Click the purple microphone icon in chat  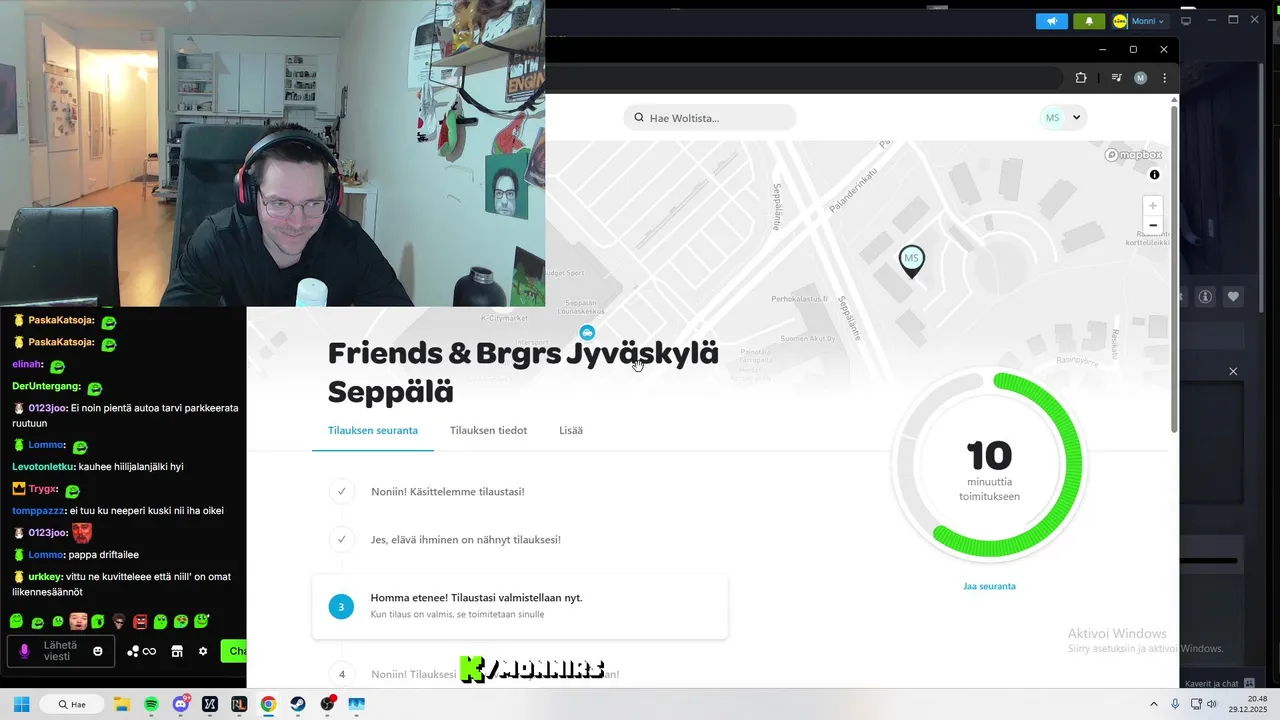pos(25,651)
